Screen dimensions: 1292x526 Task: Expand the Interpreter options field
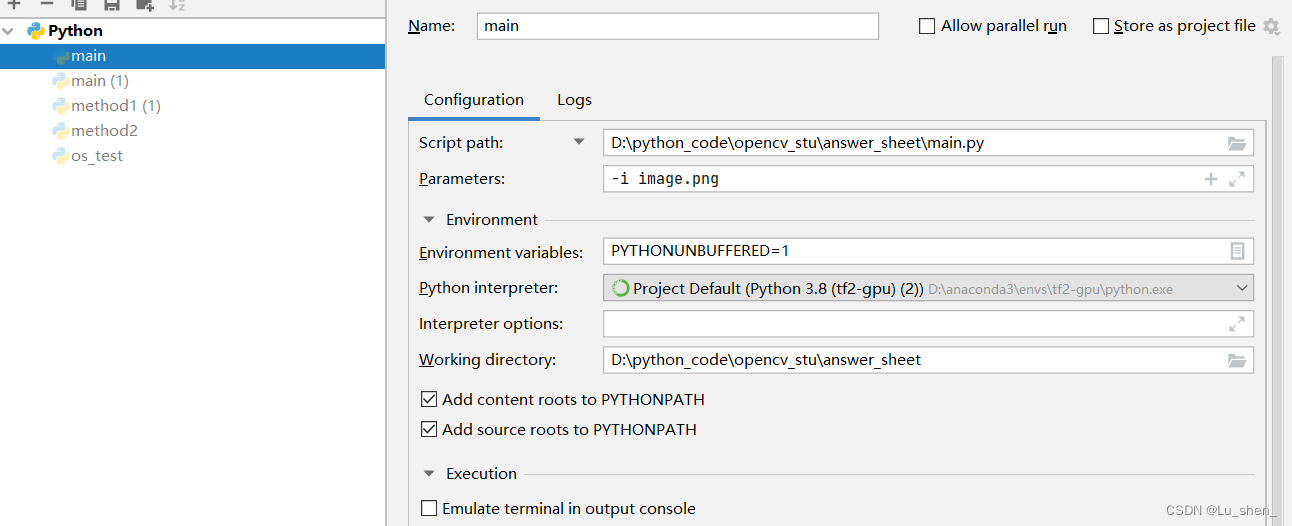tap(1237, 324)
